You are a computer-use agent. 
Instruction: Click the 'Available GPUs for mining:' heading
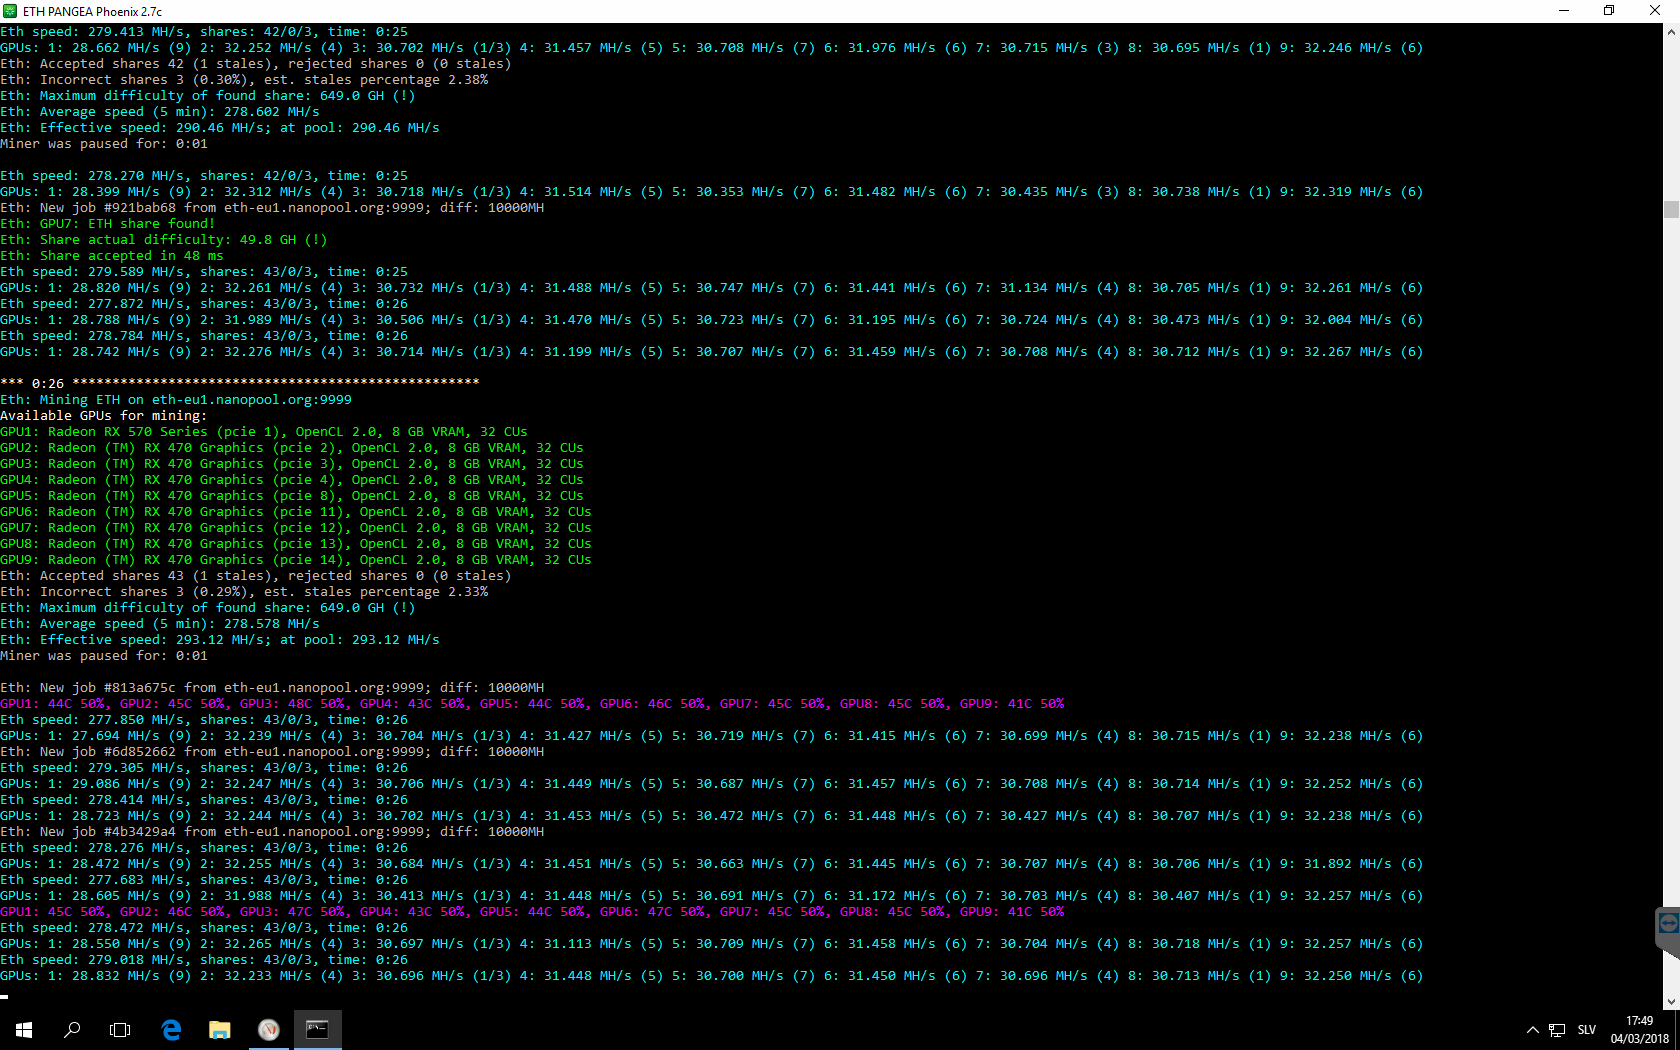(x=104, y=416)
